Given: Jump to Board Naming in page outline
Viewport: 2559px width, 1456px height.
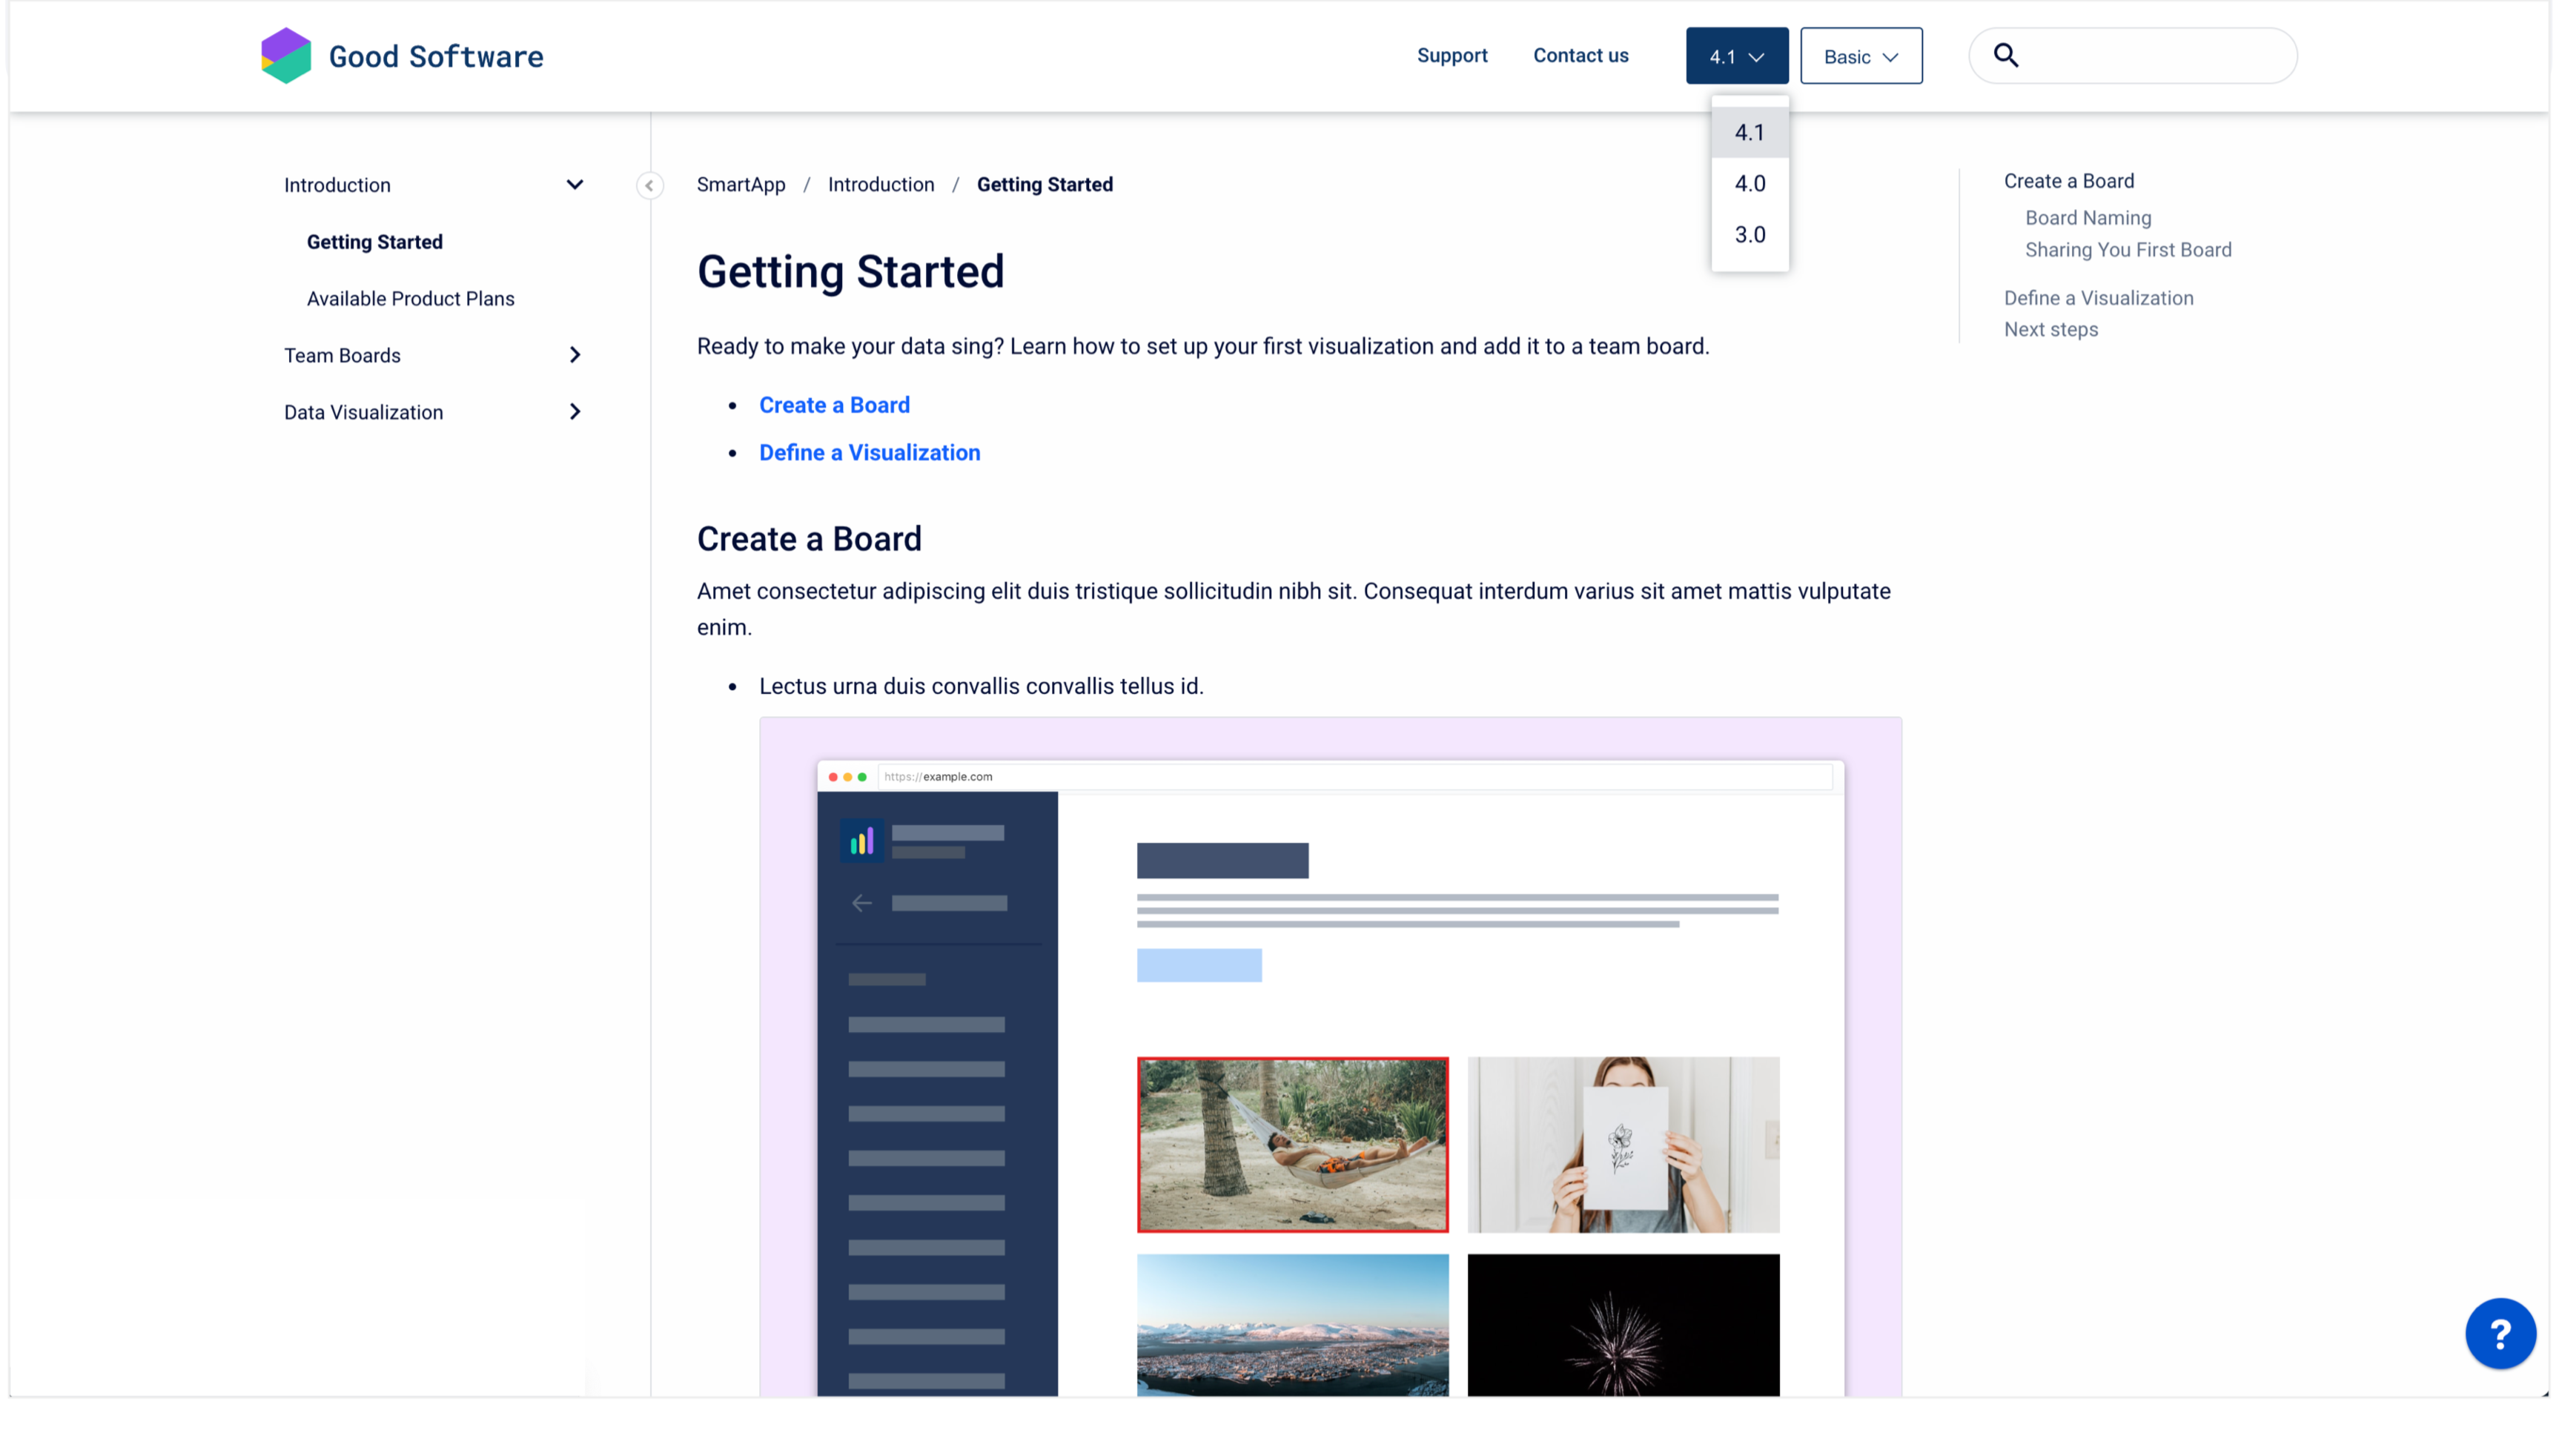Looking at the screenshot, I should (x=2087, y=218).
